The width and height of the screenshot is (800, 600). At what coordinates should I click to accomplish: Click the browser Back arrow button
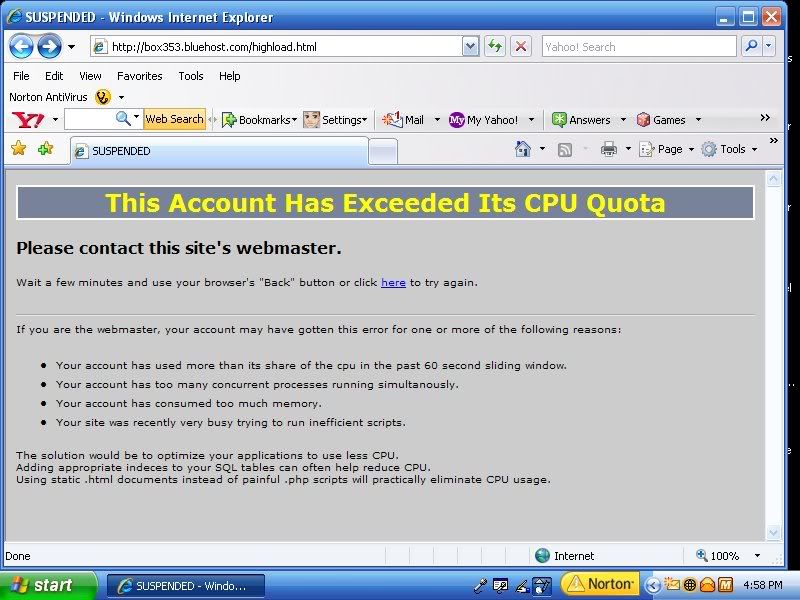coord(21,46)
